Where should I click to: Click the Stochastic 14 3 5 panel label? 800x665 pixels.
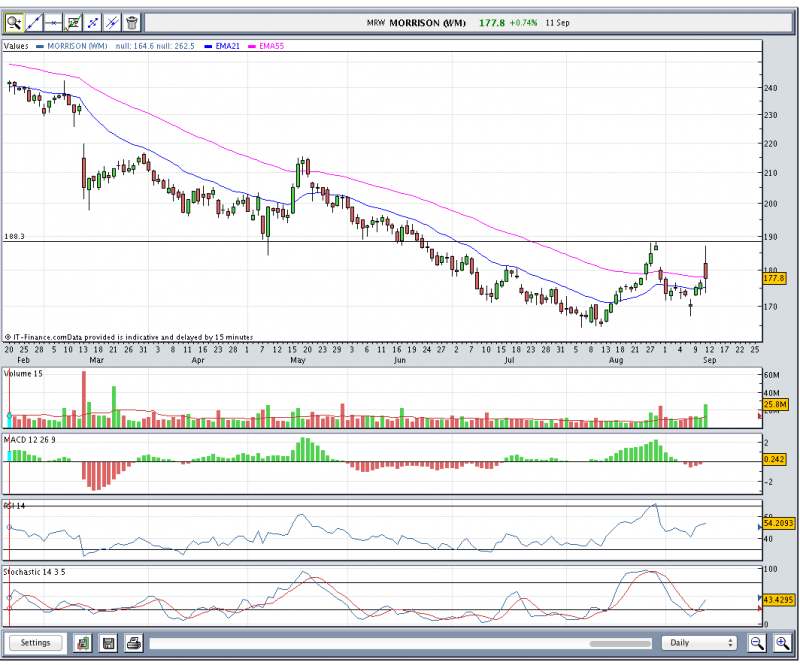[38, 571]
